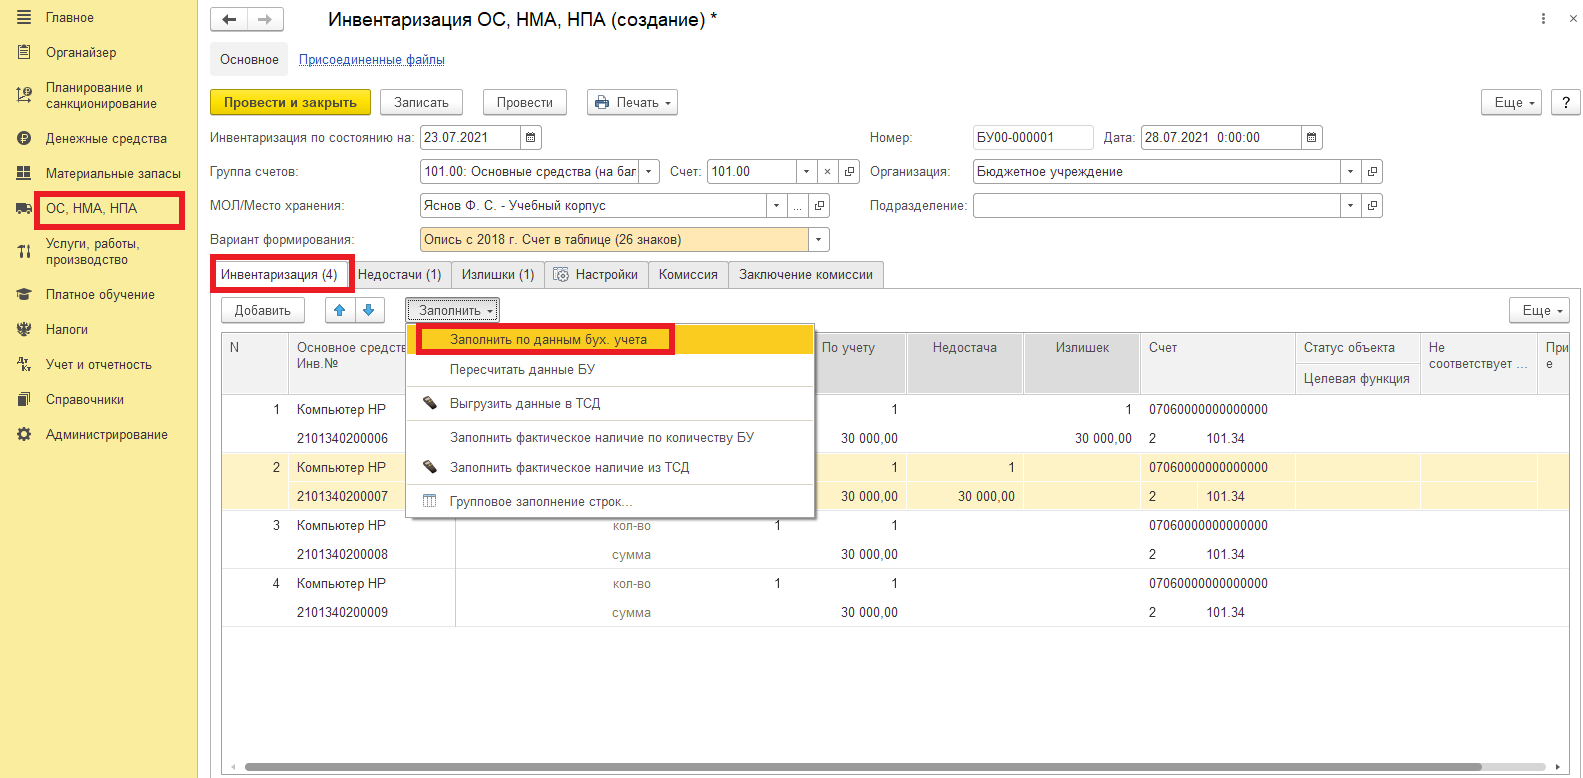
Task: Go back with the left arrow
Action: tap(229, 19)
